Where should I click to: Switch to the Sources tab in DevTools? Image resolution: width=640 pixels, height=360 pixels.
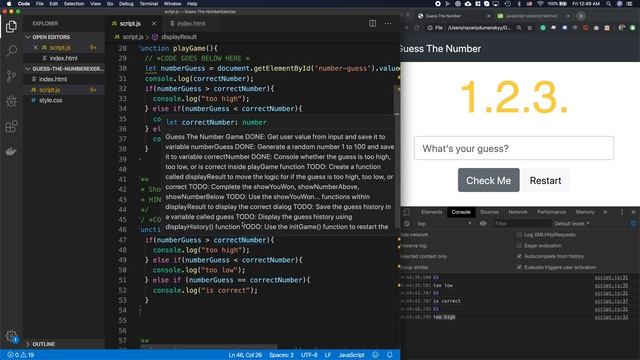point(489,212)
